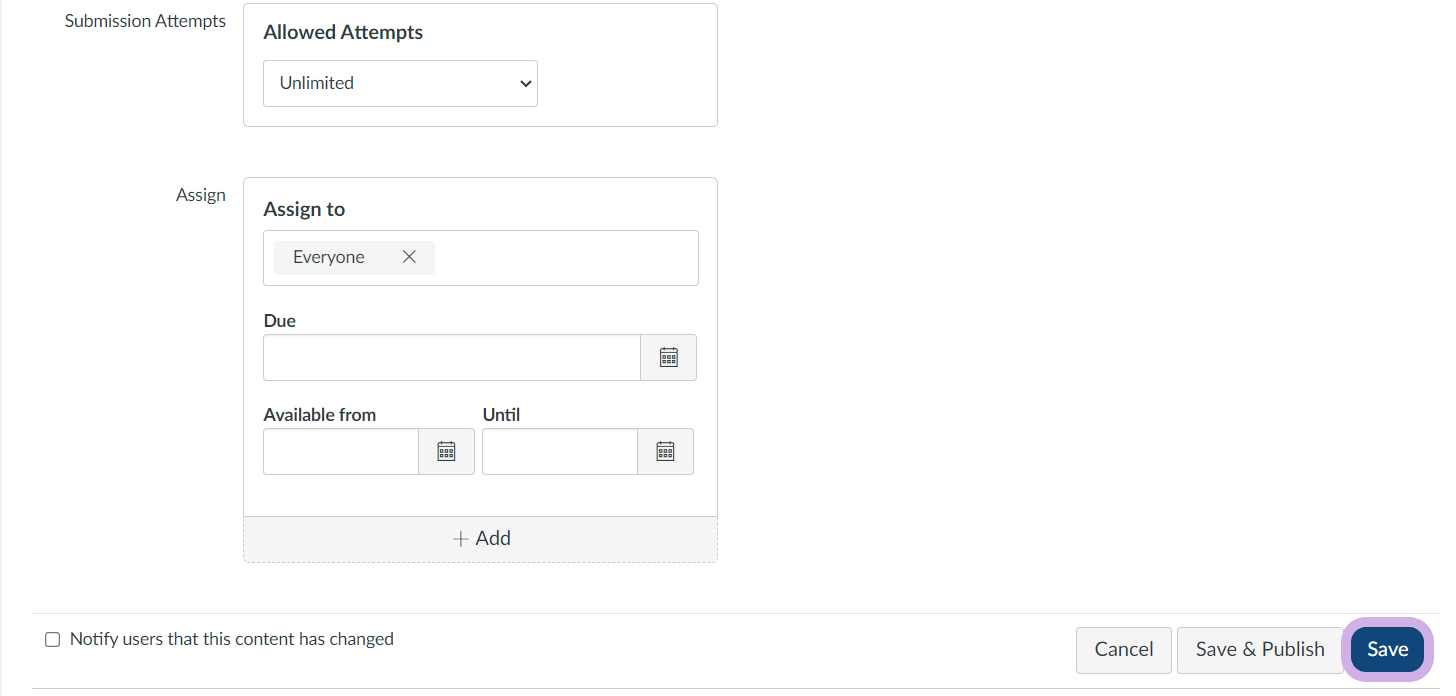
Task: Open the Due date calendar picker
Action: 668,358
